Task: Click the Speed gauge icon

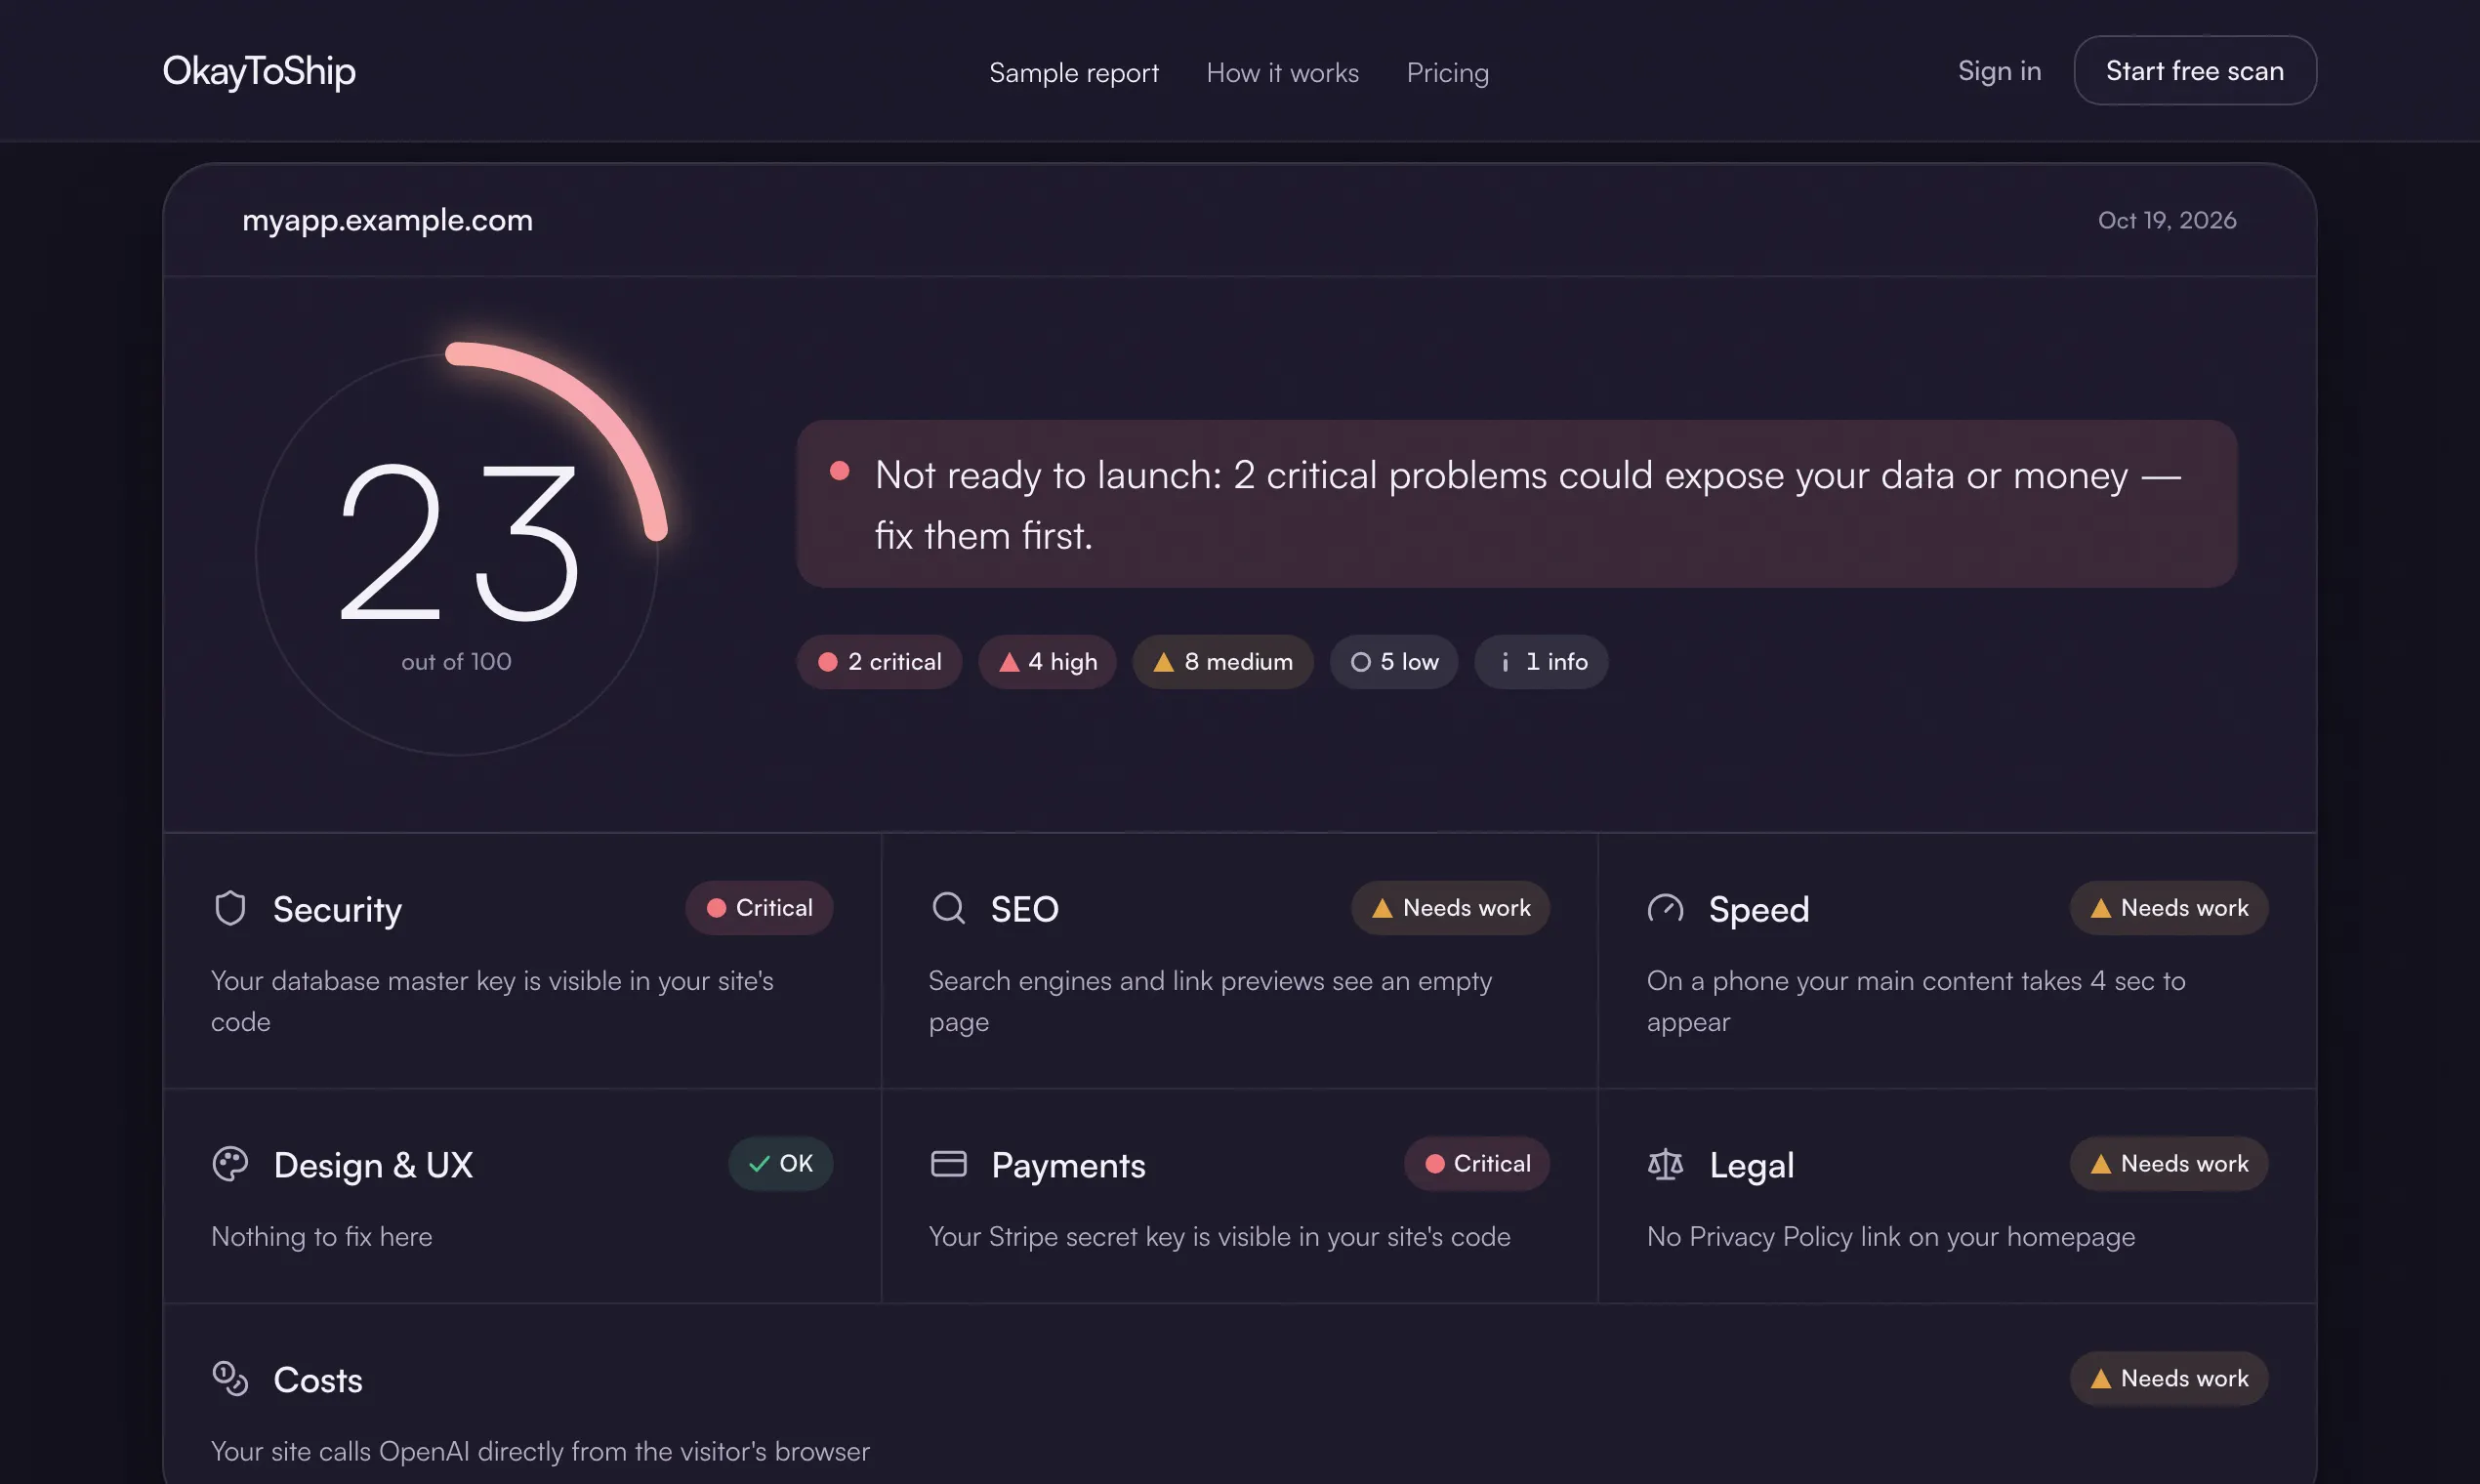Action: pyautogui.click(x=1665, y=908)
